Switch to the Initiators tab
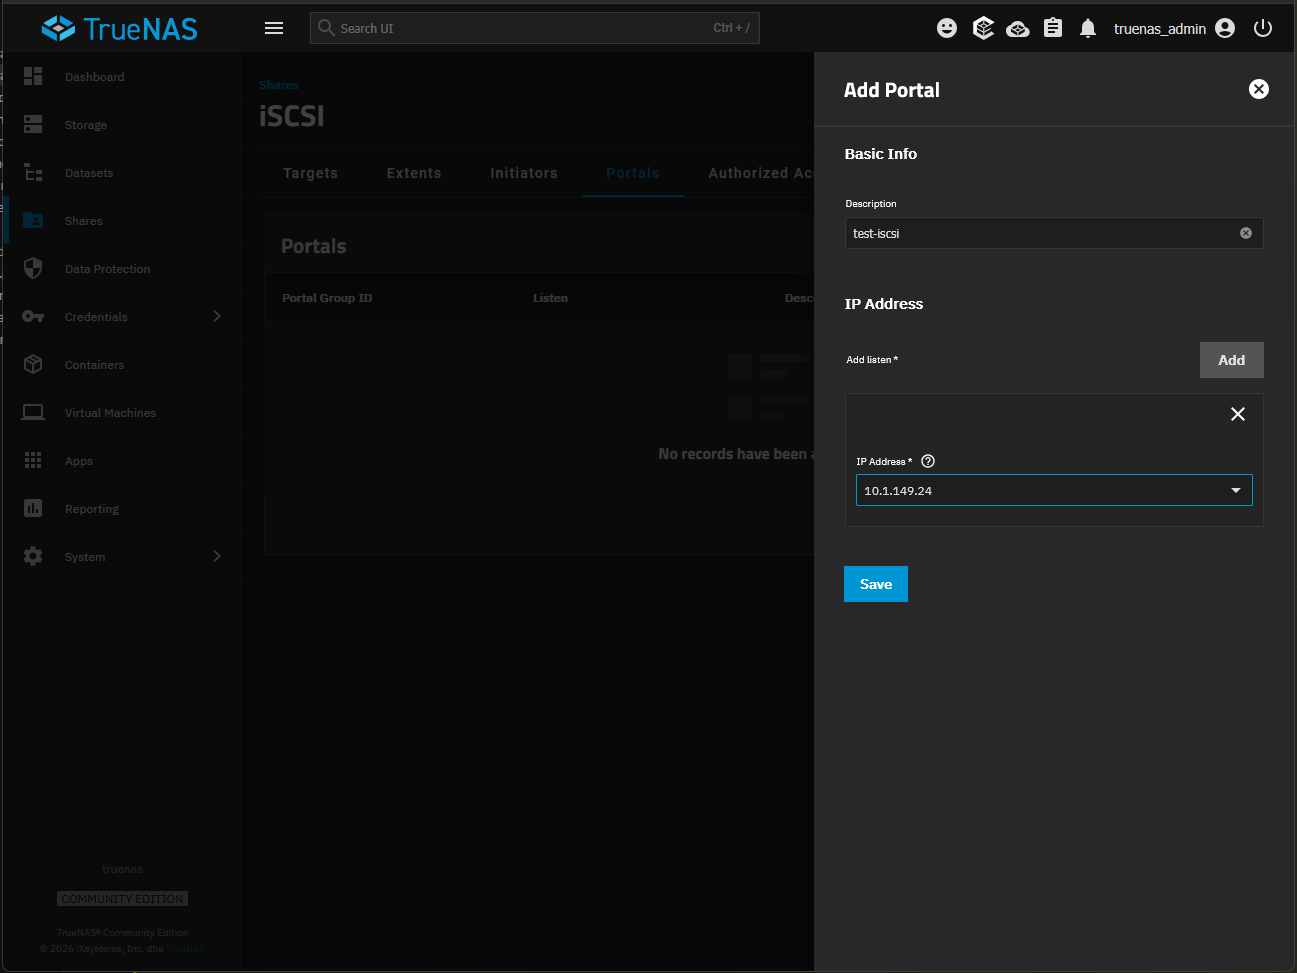Image resolution: width=1297 pixels, height=973 pixels. pyautogui.click(x=524, y=173)
